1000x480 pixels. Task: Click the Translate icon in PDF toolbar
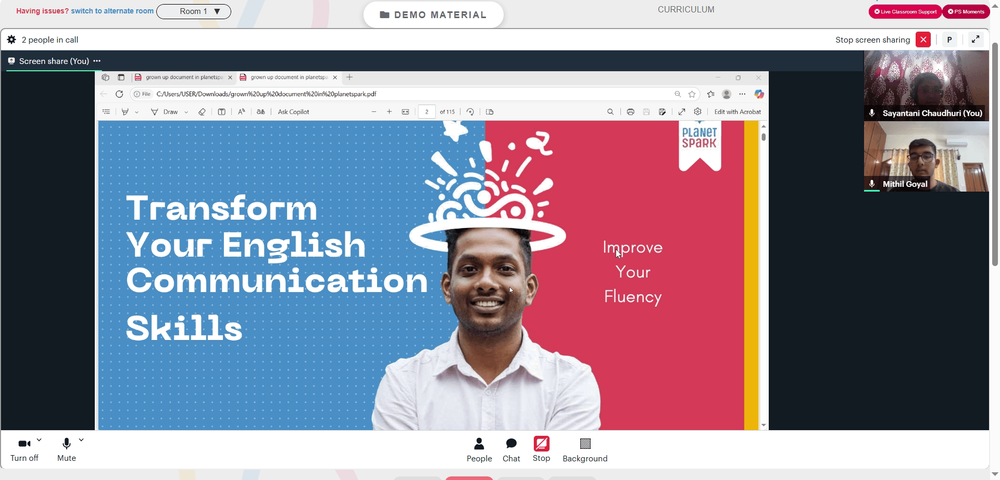(260, 112)
